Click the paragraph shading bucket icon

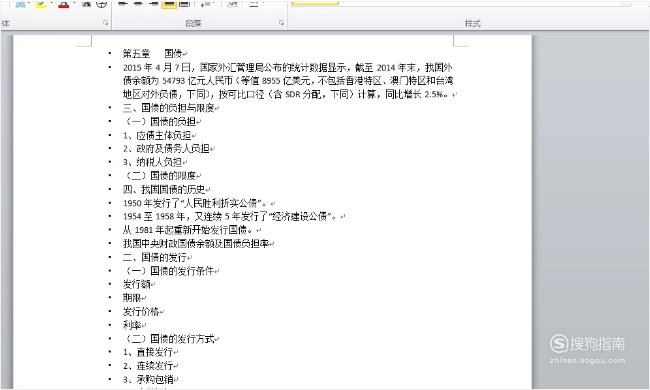tap(232, 4)
